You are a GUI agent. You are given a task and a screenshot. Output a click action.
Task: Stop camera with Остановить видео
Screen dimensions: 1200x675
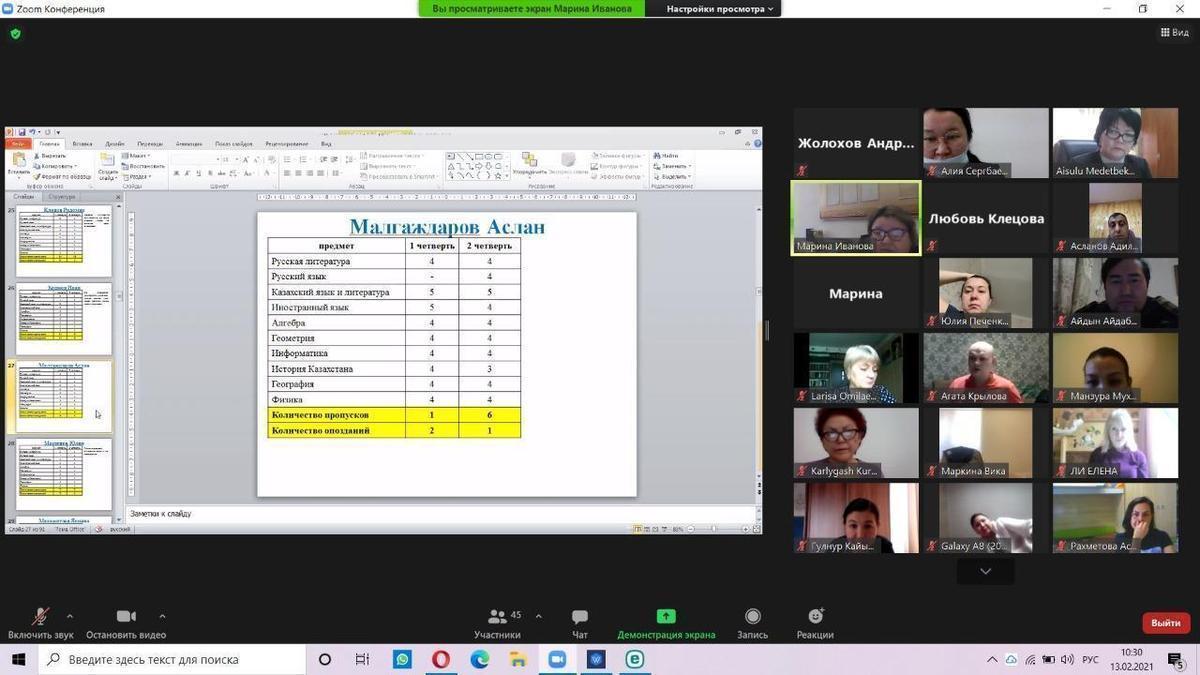point(126,617)
